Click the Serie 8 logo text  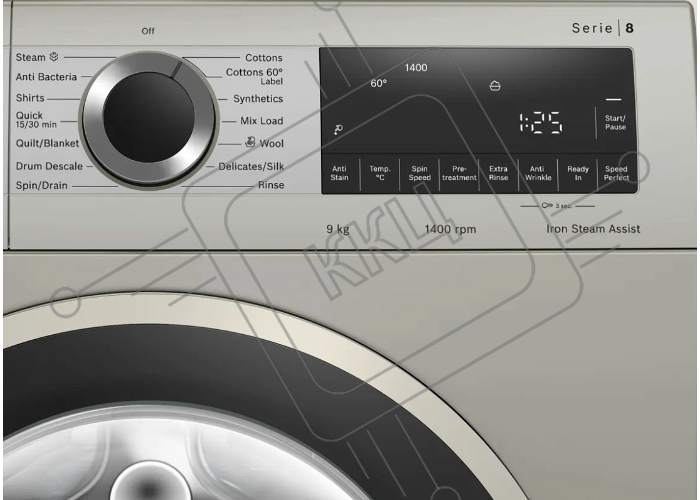pyautogui.click(x=603, y=28)
